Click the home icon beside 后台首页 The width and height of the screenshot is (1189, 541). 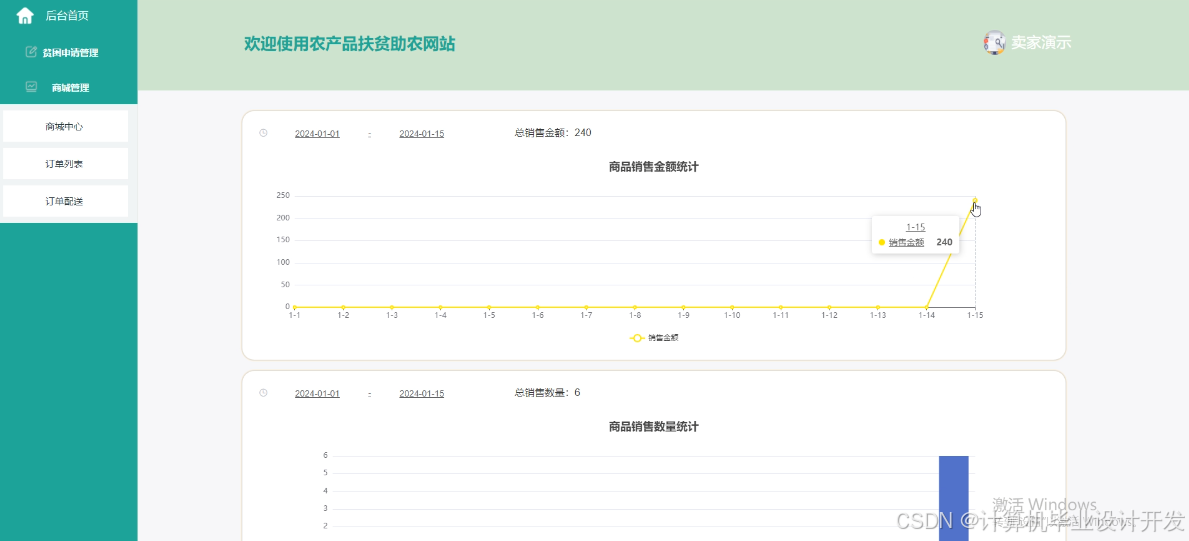coord(25,15)
